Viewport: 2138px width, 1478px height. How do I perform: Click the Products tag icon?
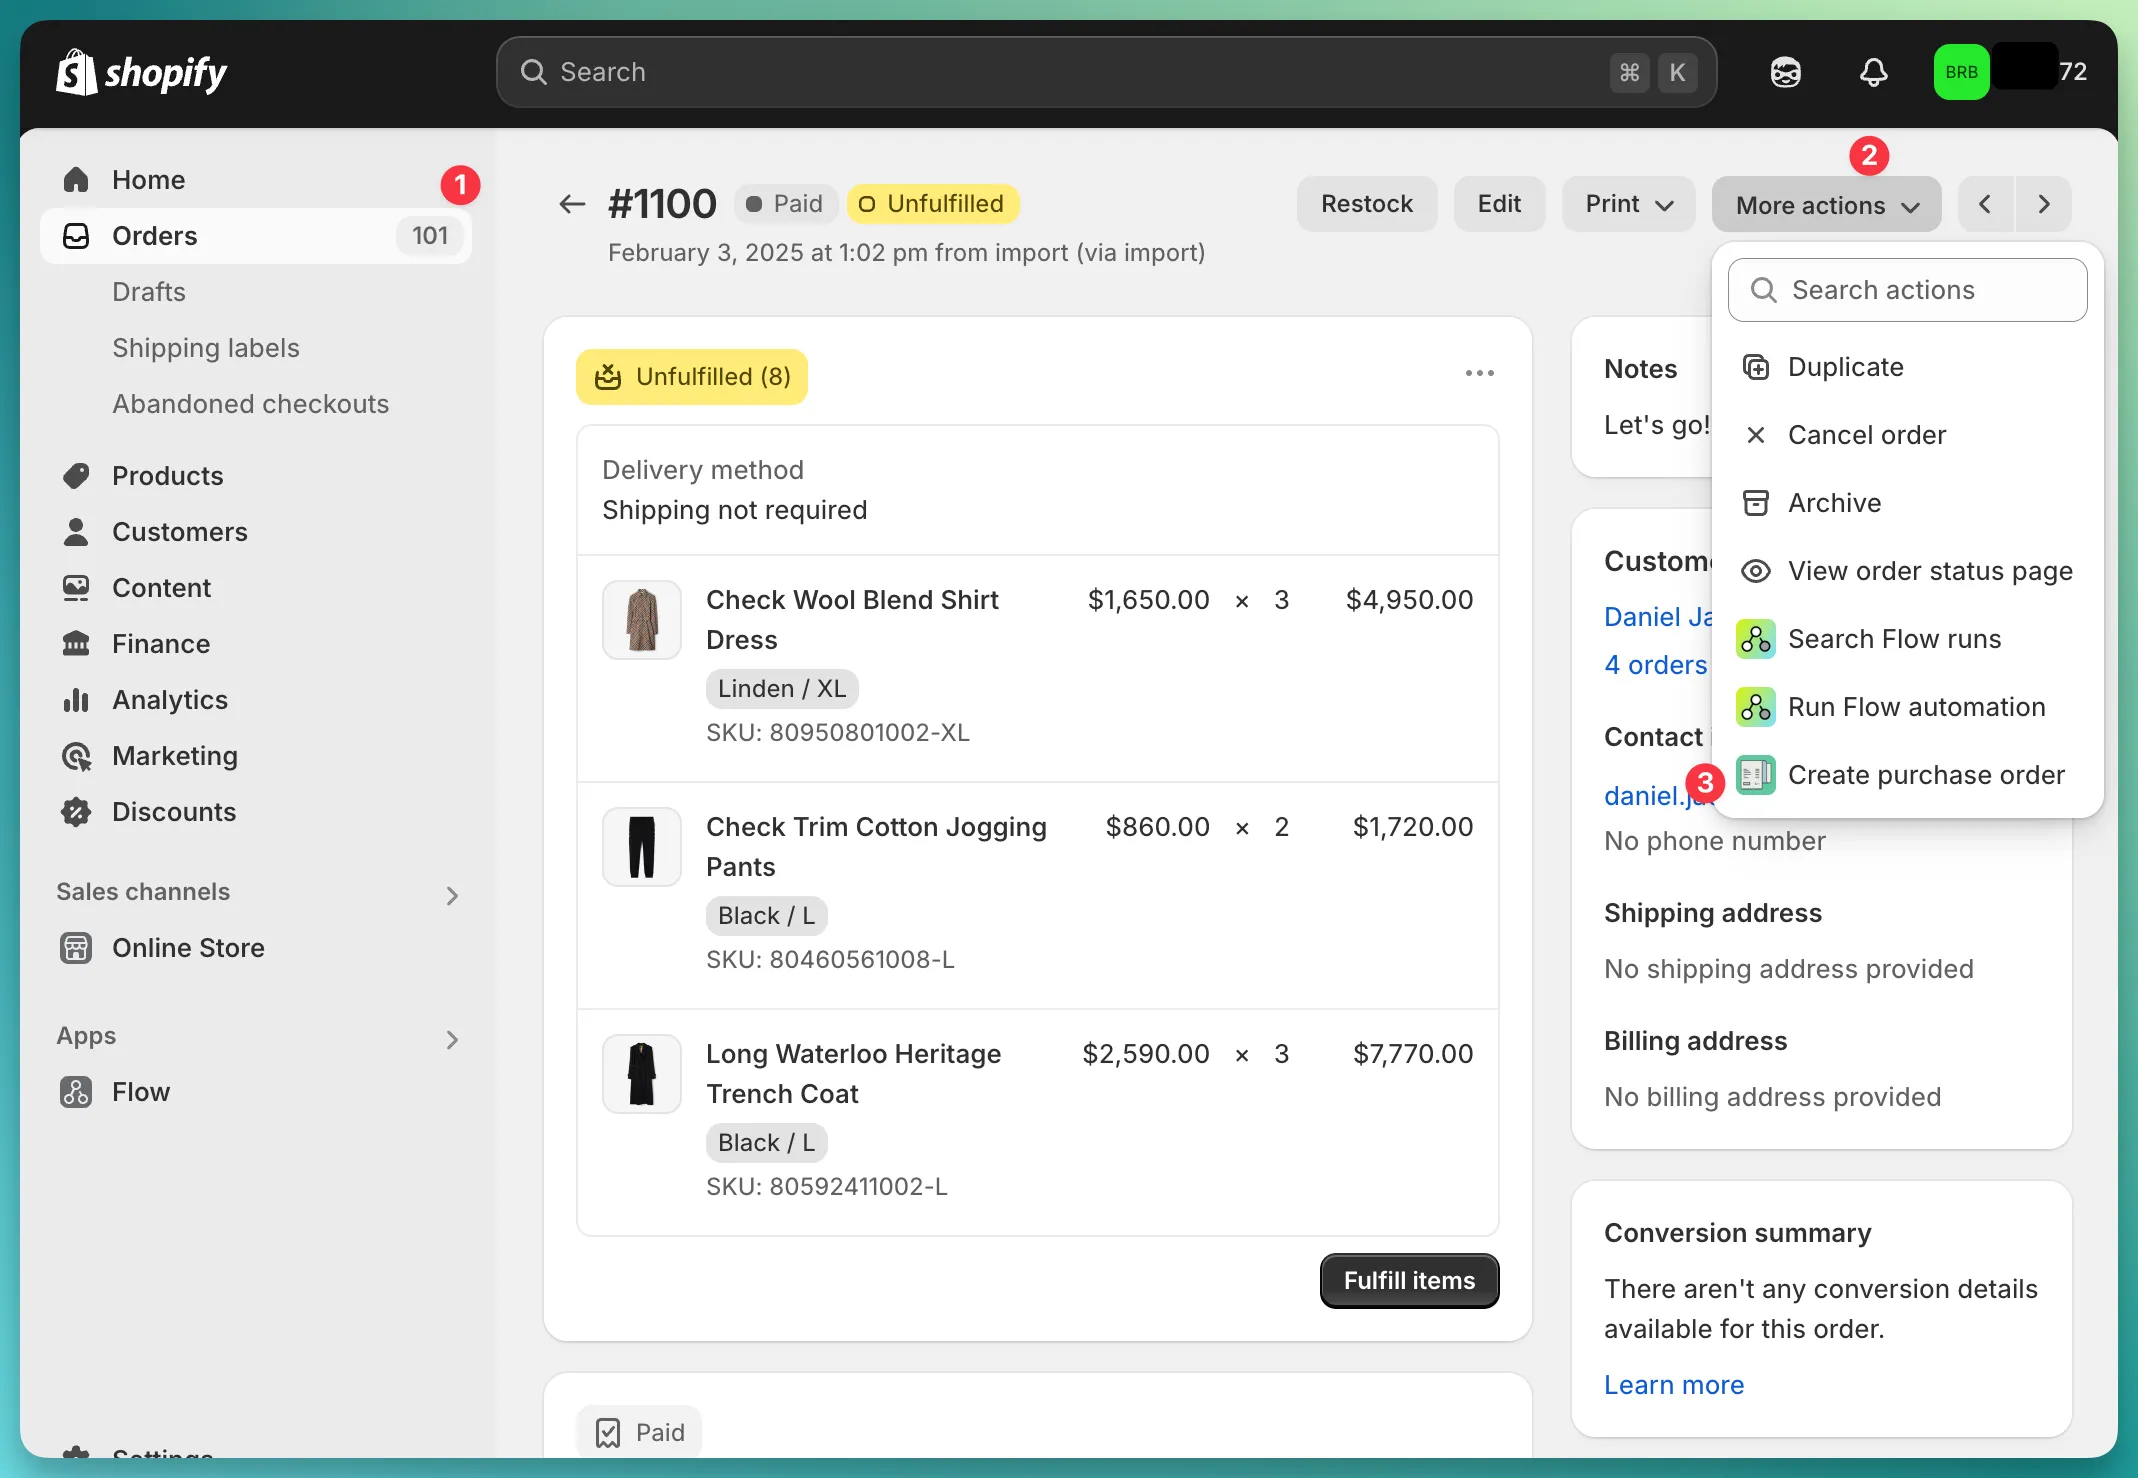point(76,476)
